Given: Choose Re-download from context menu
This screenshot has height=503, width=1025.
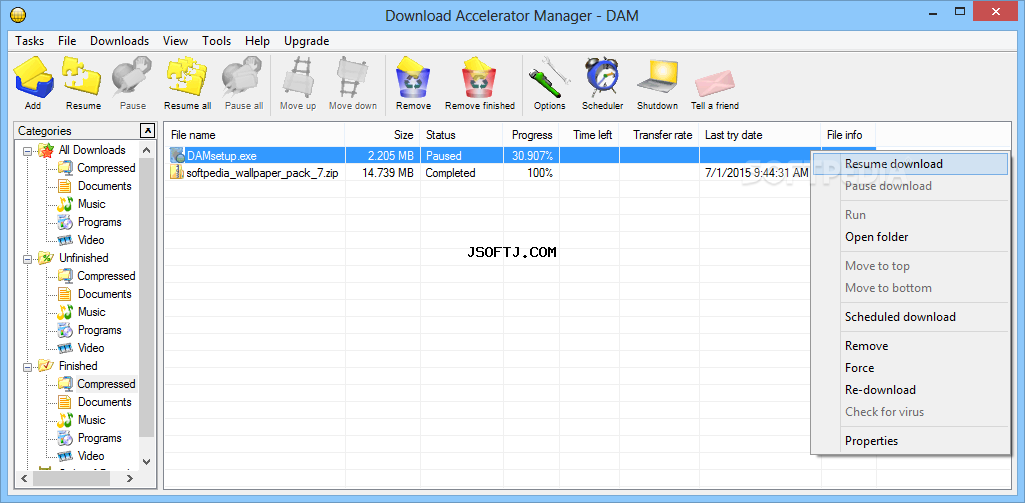Looking at the screenshot, I should click(909, 390).
